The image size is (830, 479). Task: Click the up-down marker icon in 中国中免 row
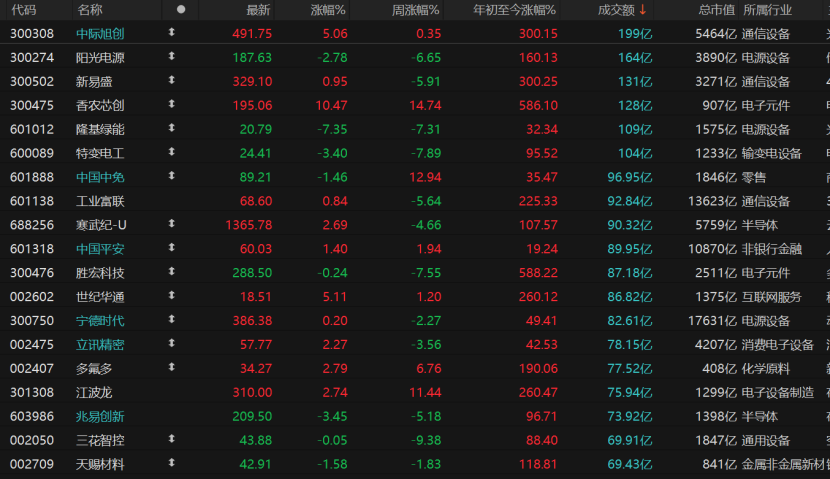(x=172, y=176)
